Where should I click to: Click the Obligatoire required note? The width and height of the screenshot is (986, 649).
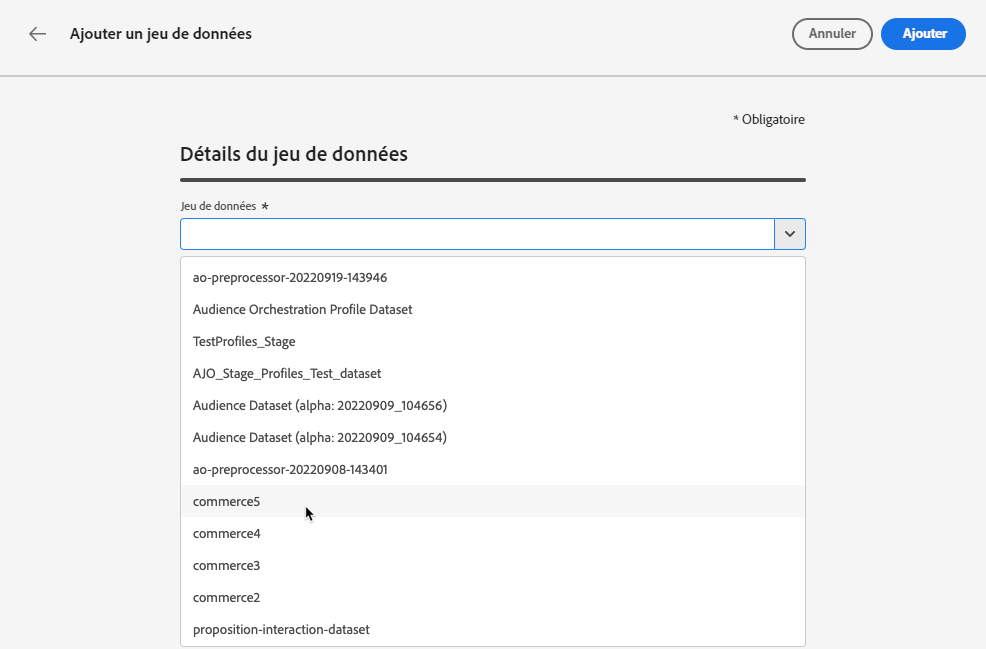(769, 120)
